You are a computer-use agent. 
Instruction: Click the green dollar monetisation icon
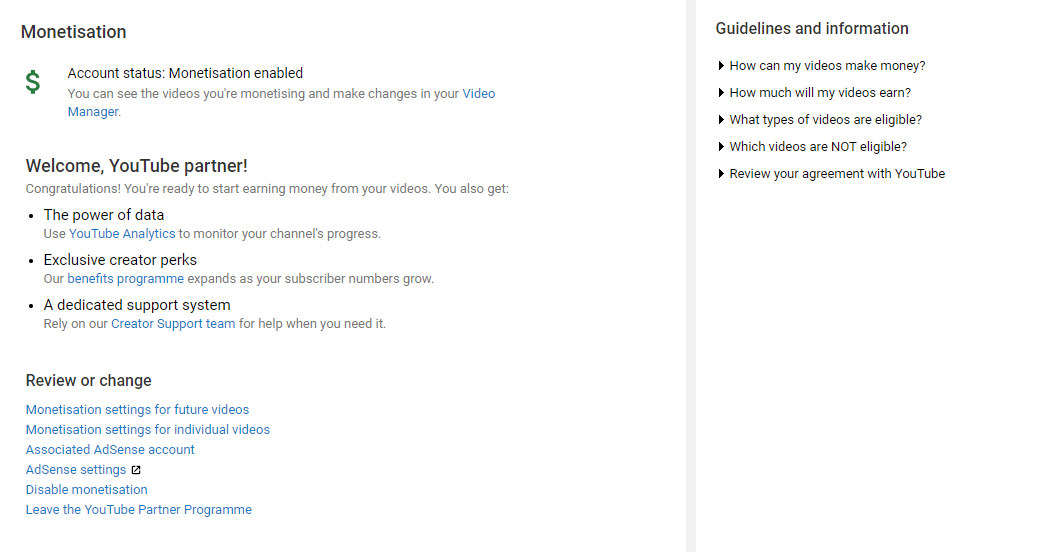point(33,82)
